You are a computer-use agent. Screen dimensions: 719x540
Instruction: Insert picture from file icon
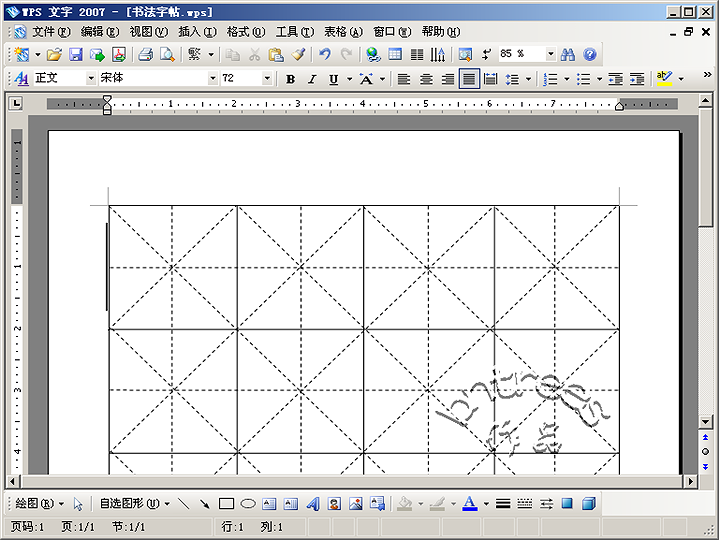click(x=356, y=504)
